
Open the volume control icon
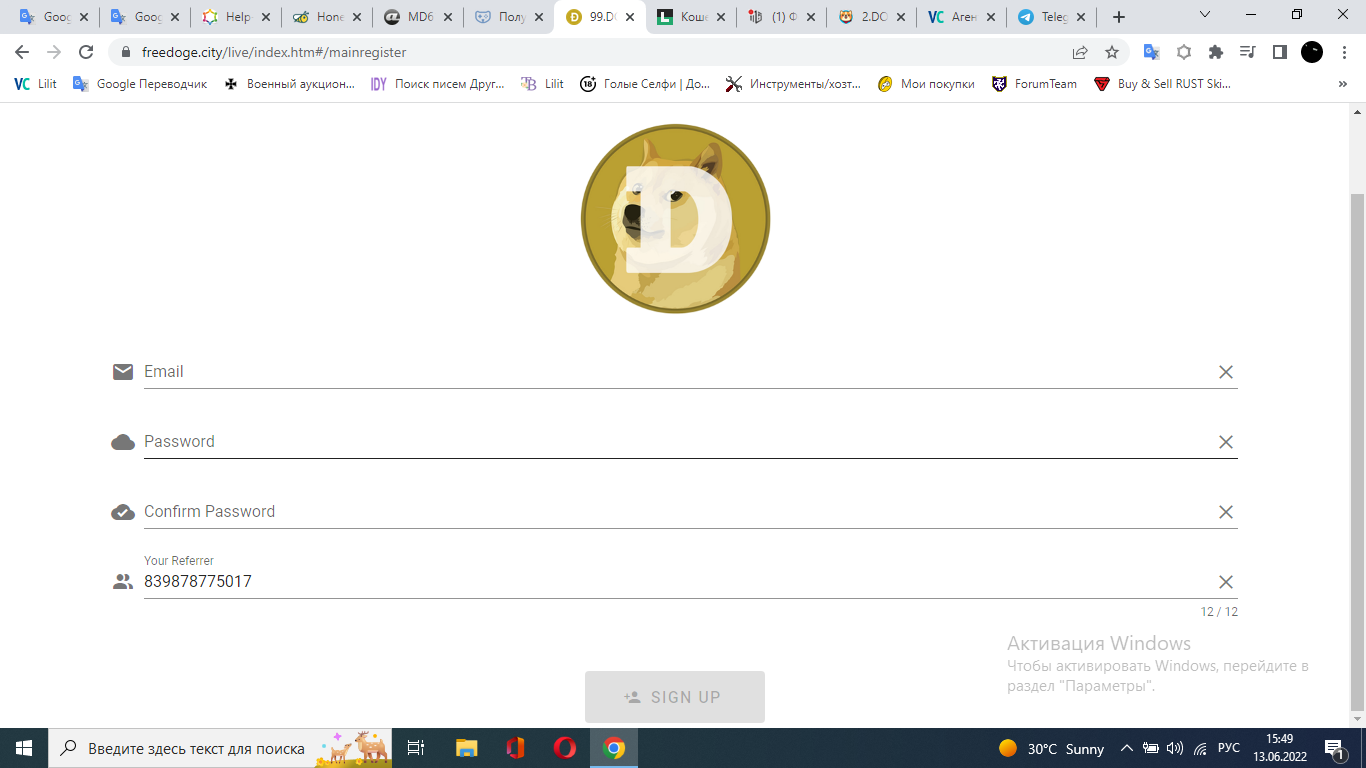tap(1175, 748)
